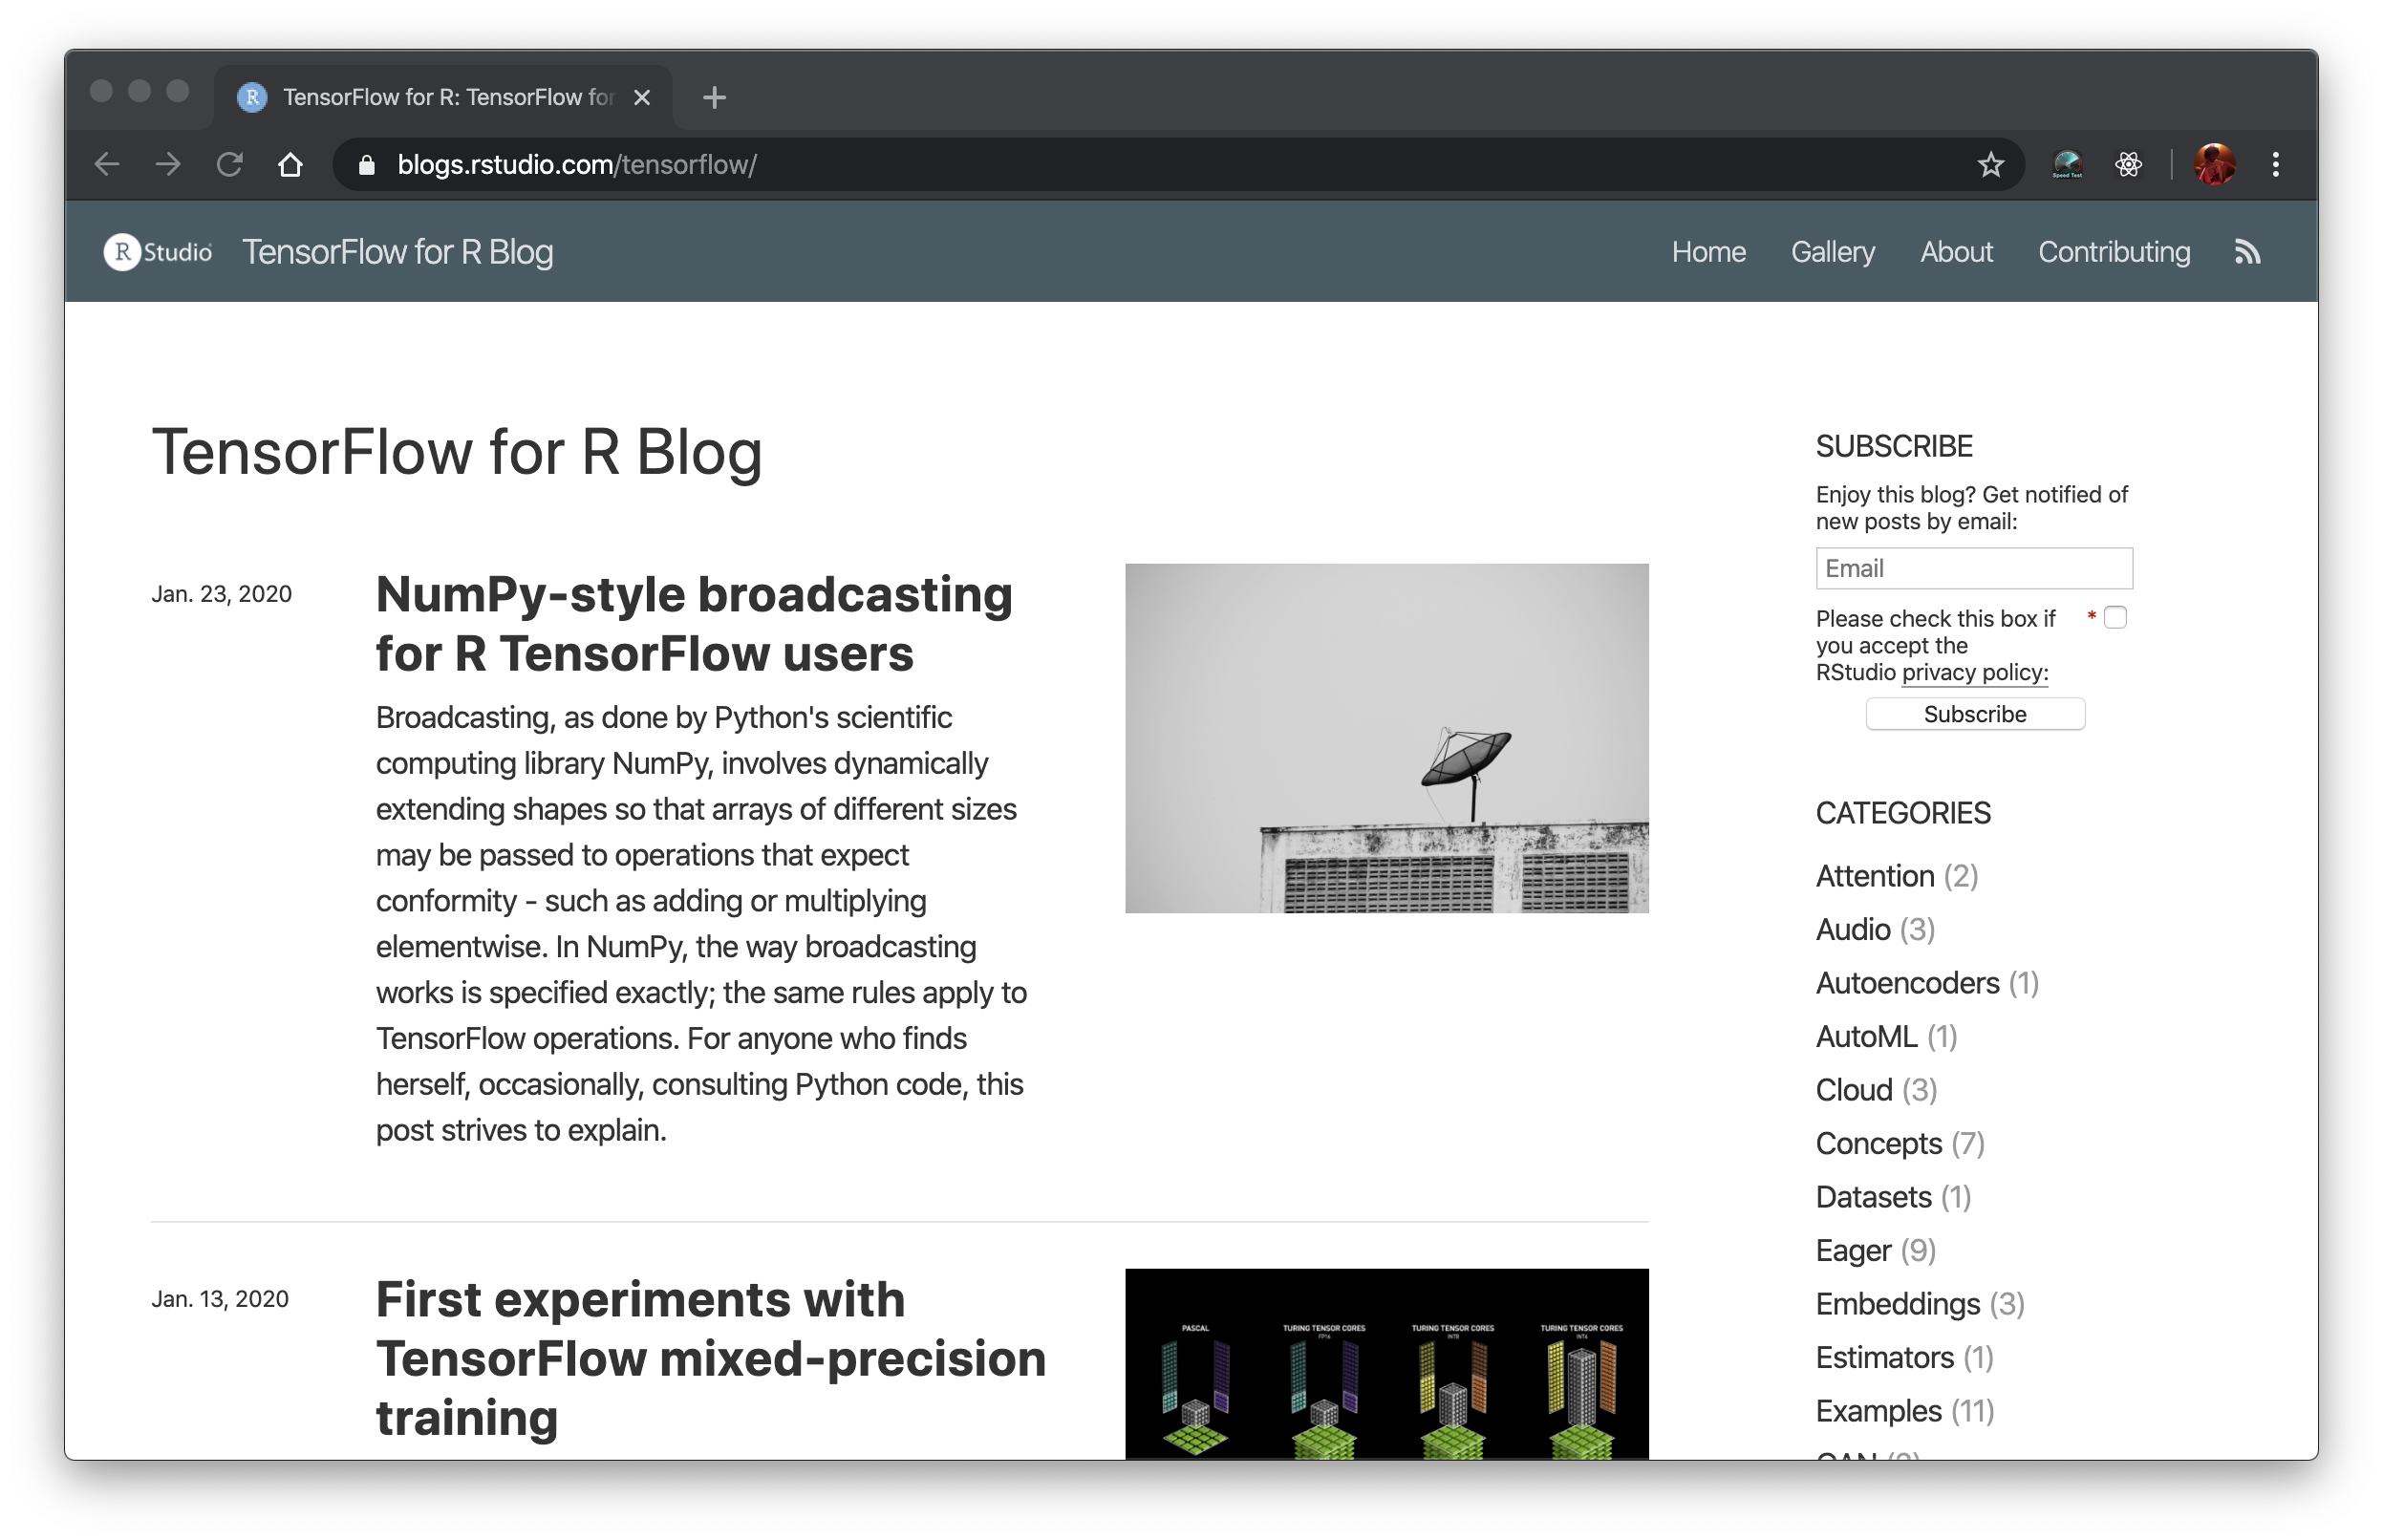The image size is (2383, 1540).
Task: Go to browser home page
Action: tap(290, 165)
